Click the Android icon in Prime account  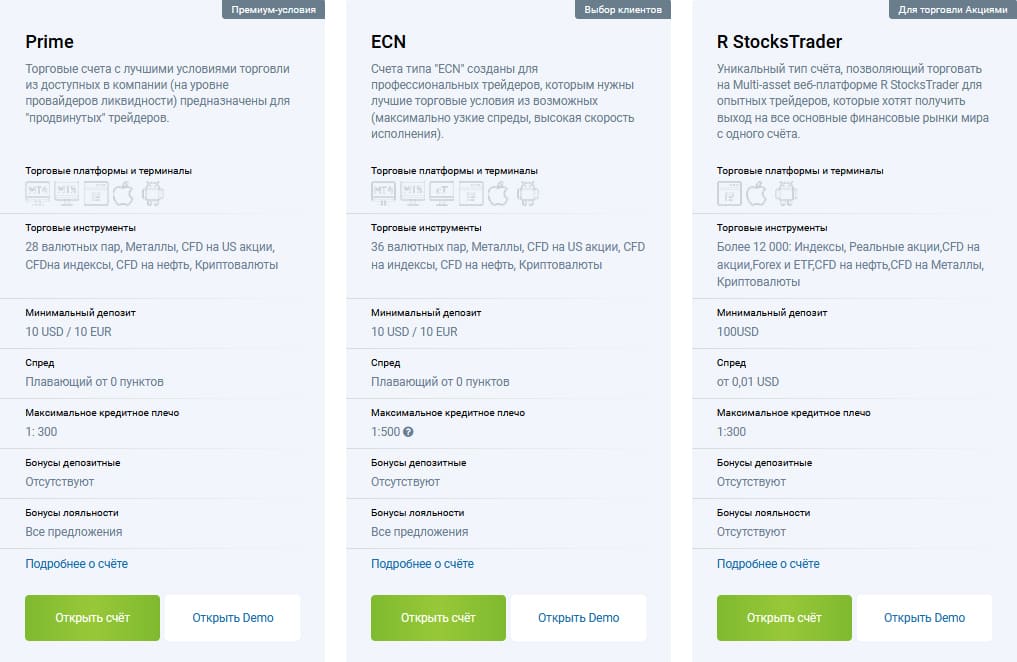(152, 193)
